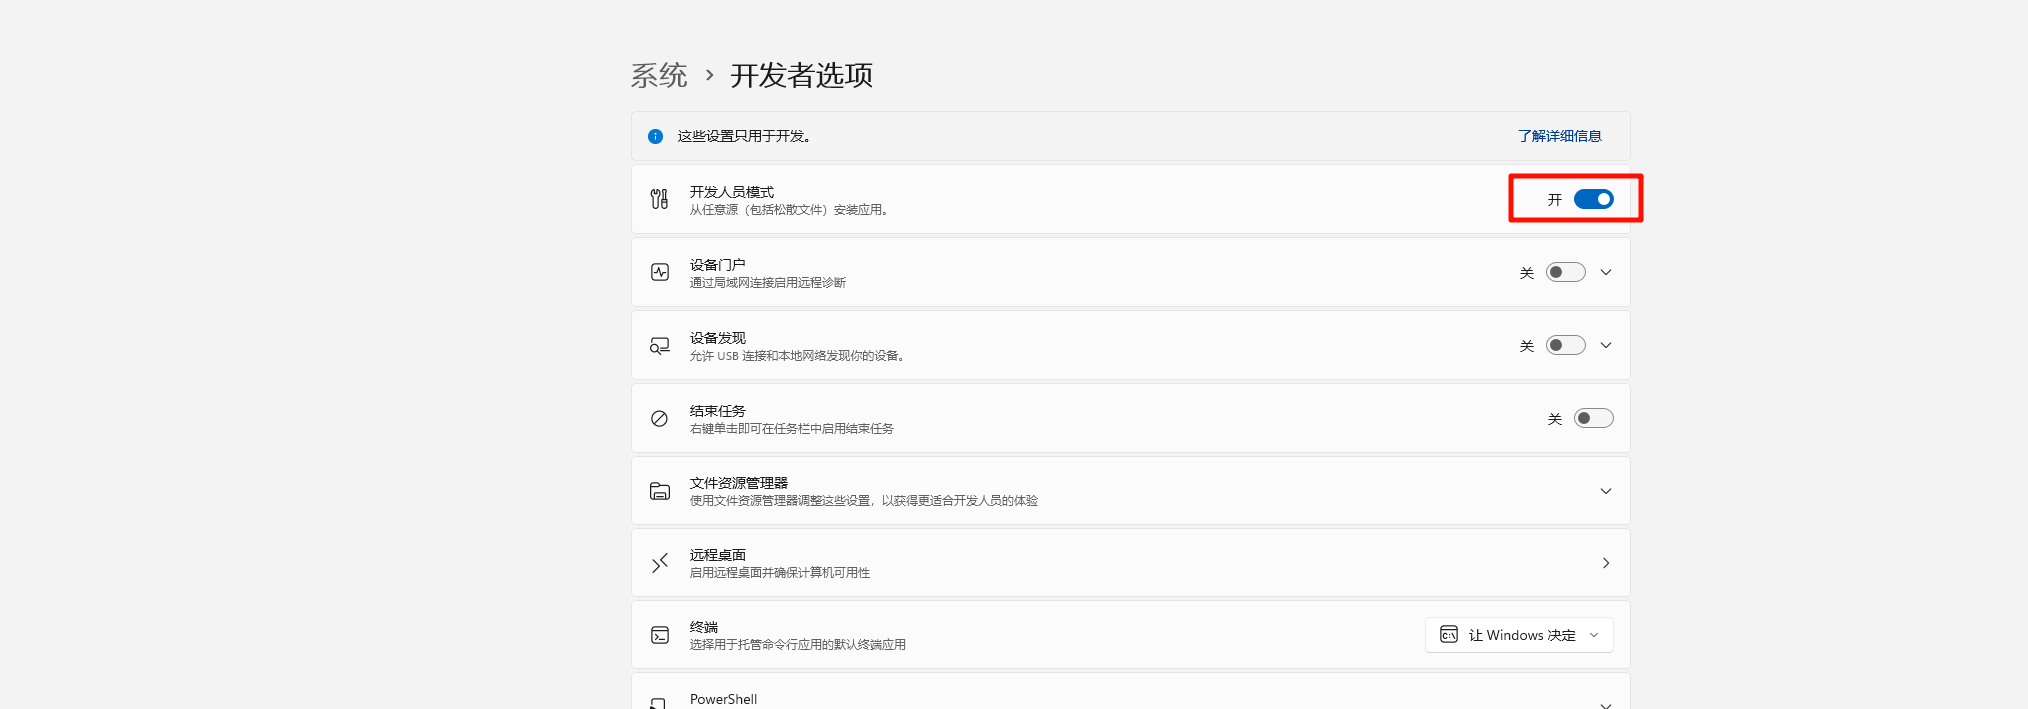Go back to 系统 in the breadcrumb

659,76
